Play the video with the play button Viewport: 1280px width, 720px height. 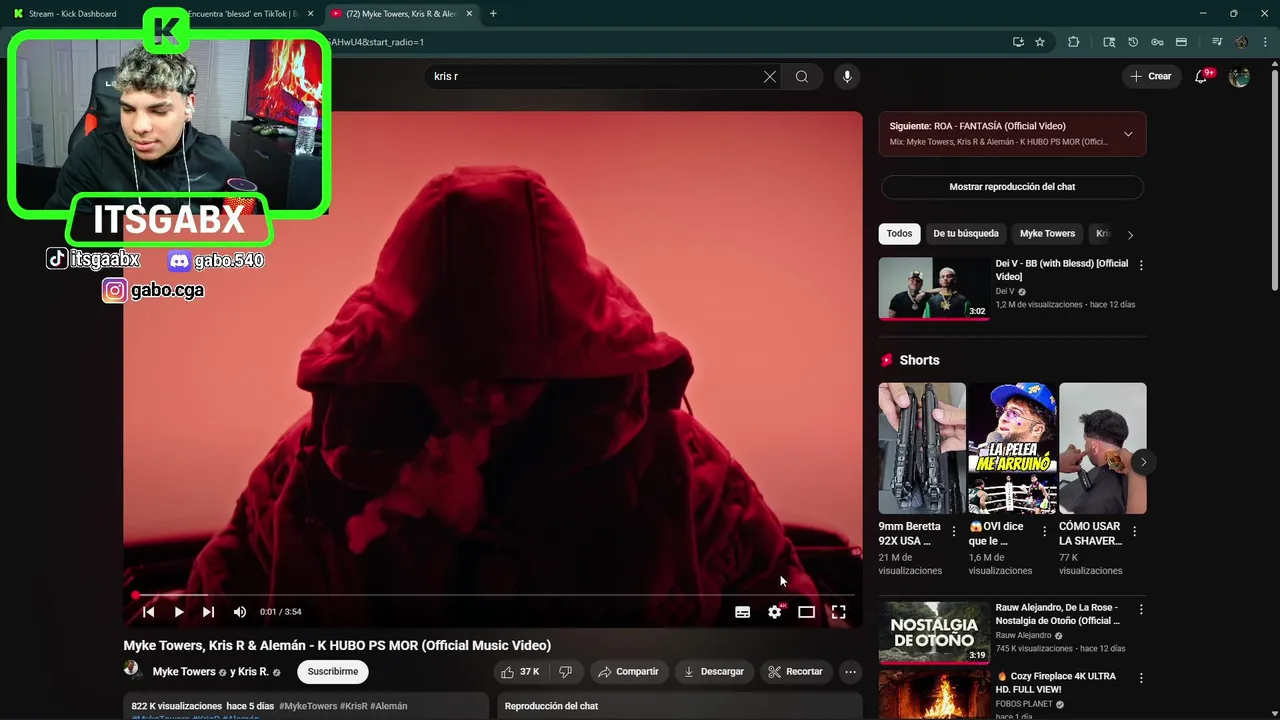point(179,612)
